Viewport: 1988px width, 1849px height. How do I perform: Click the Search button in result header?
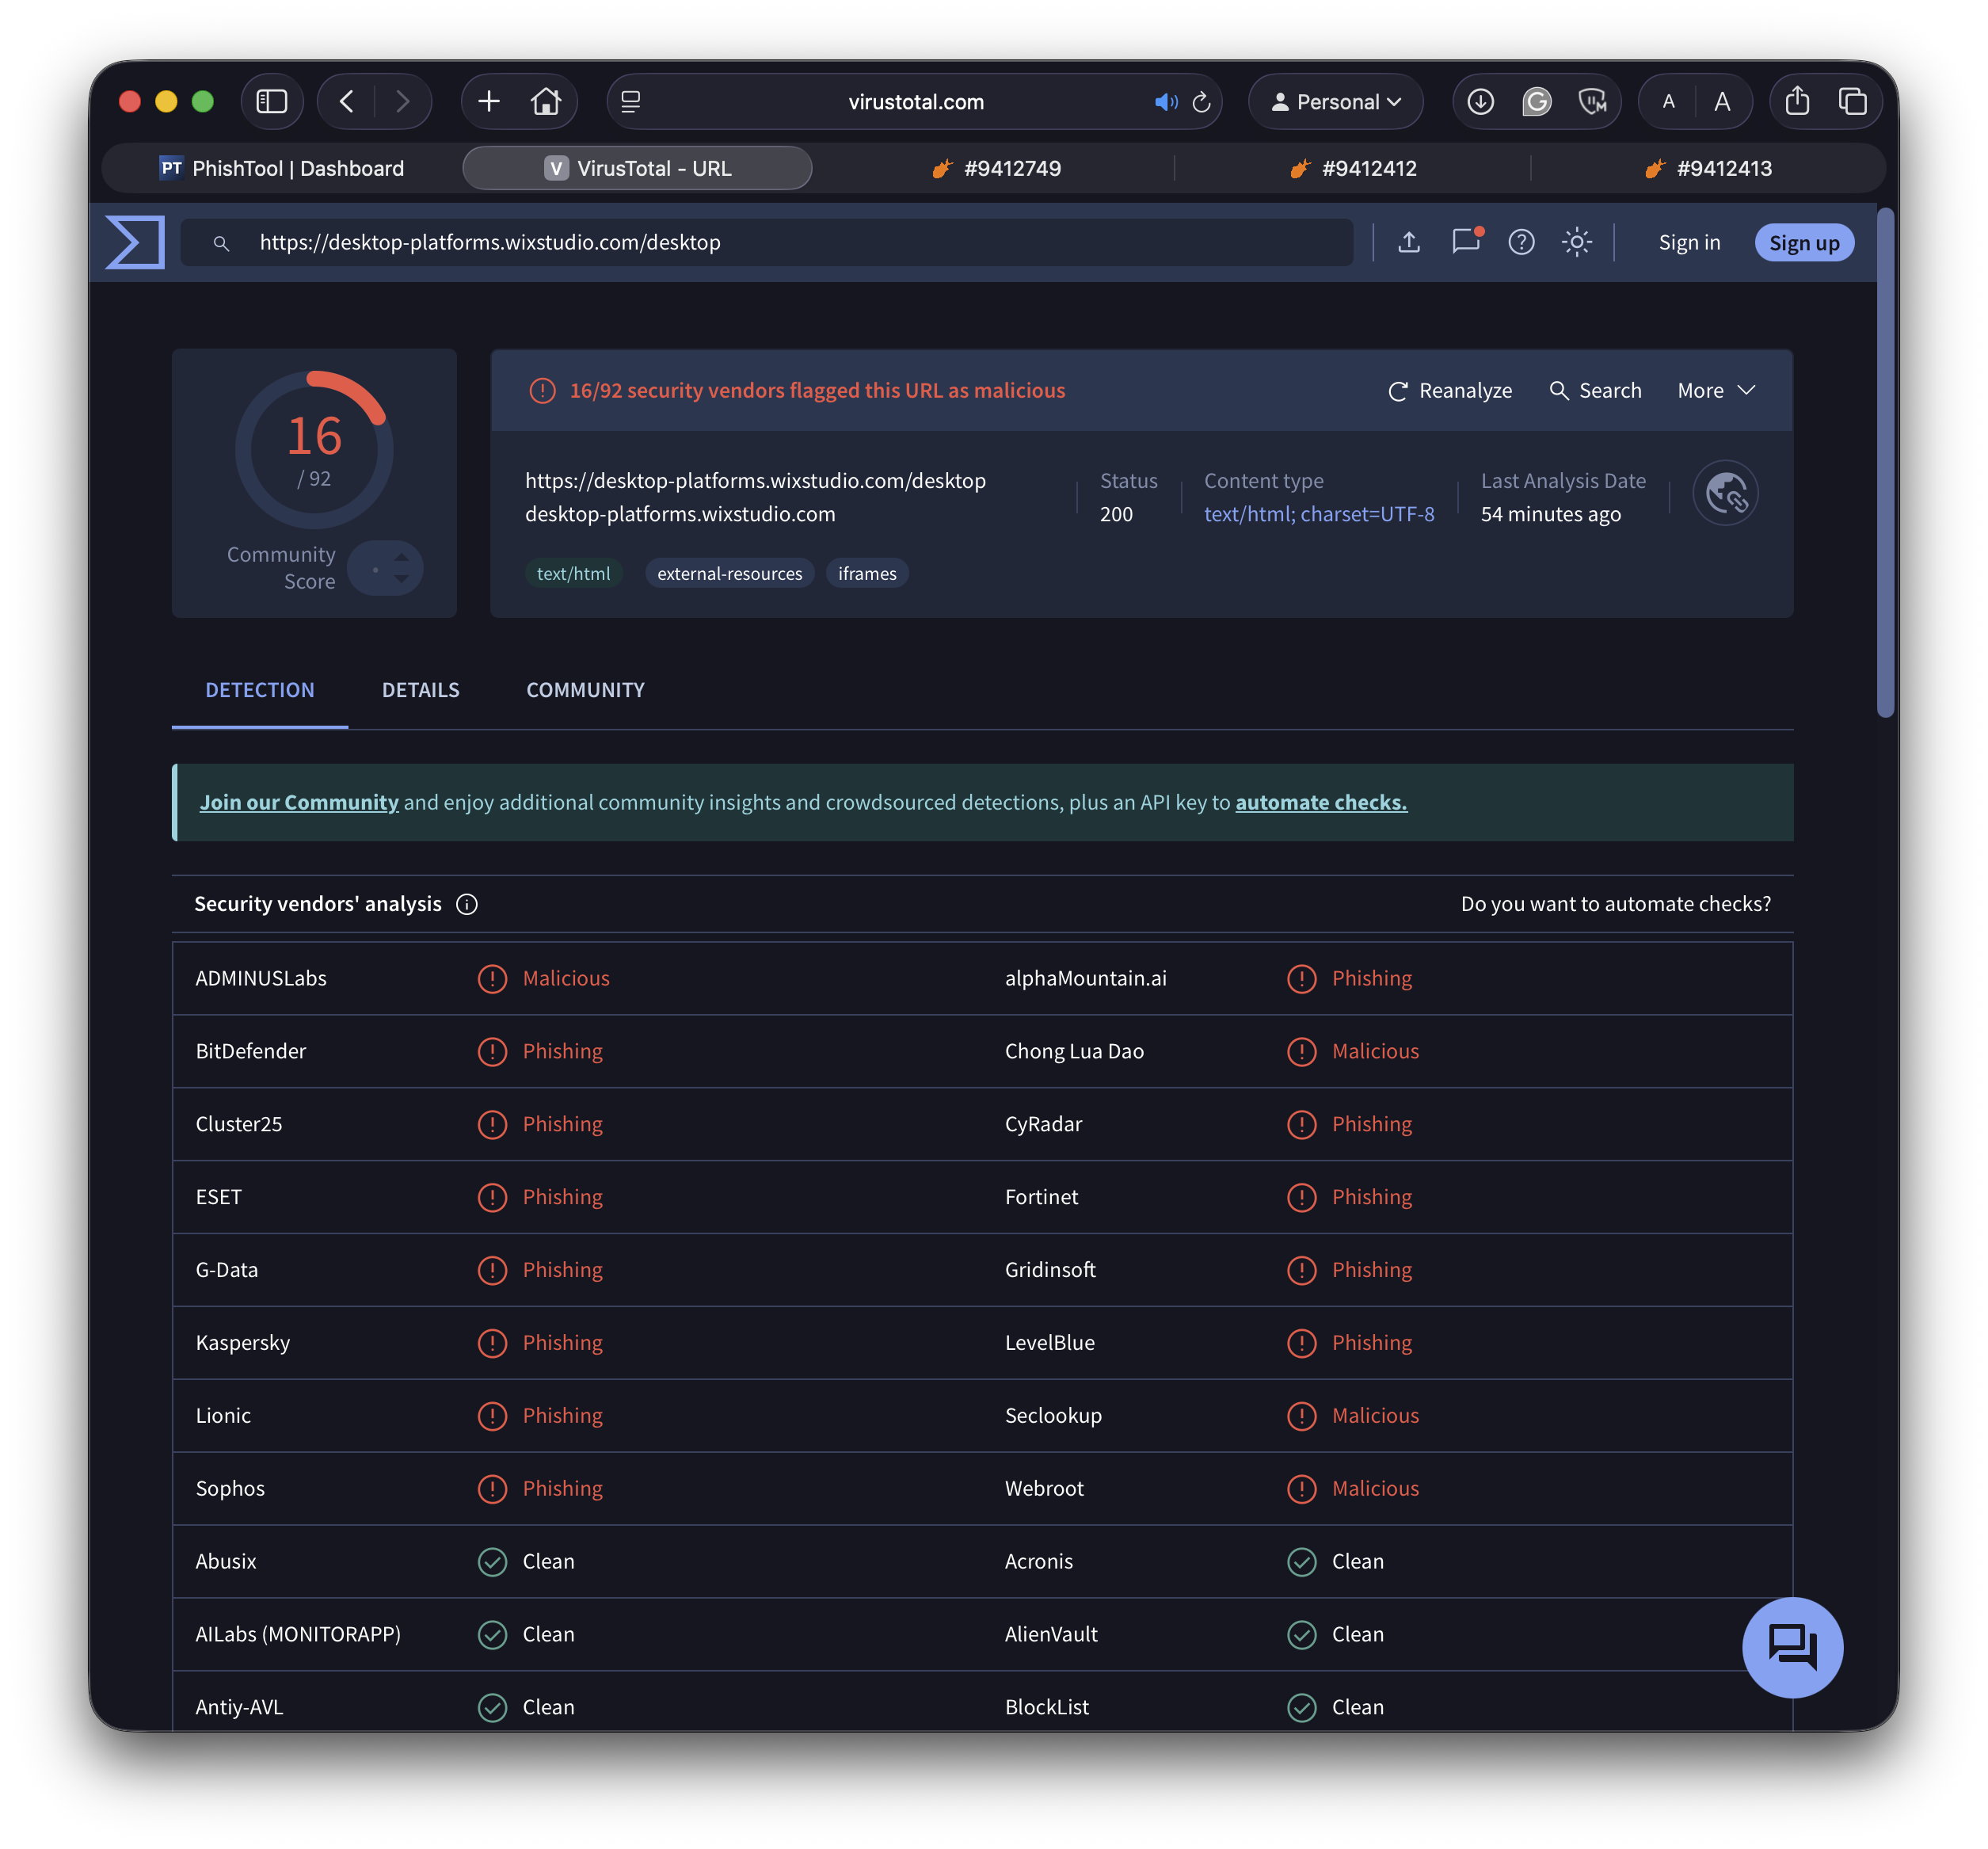(x=1595, y=390)
